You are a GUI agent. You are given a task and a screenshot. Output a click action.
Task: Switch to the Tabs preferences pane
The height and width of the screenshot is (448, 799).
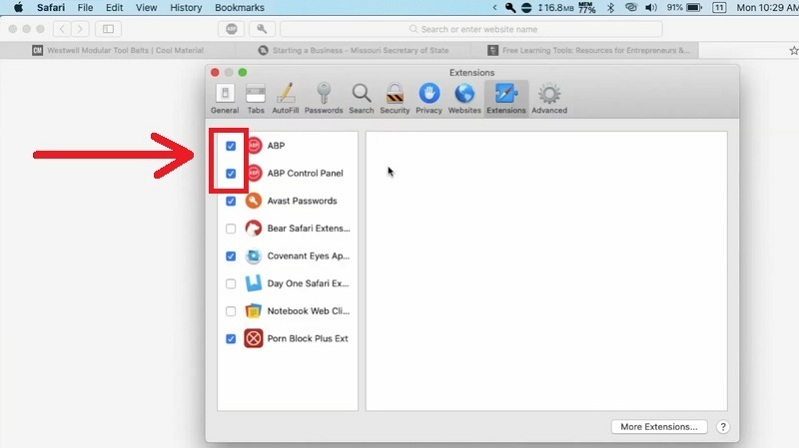pos(256,98)
